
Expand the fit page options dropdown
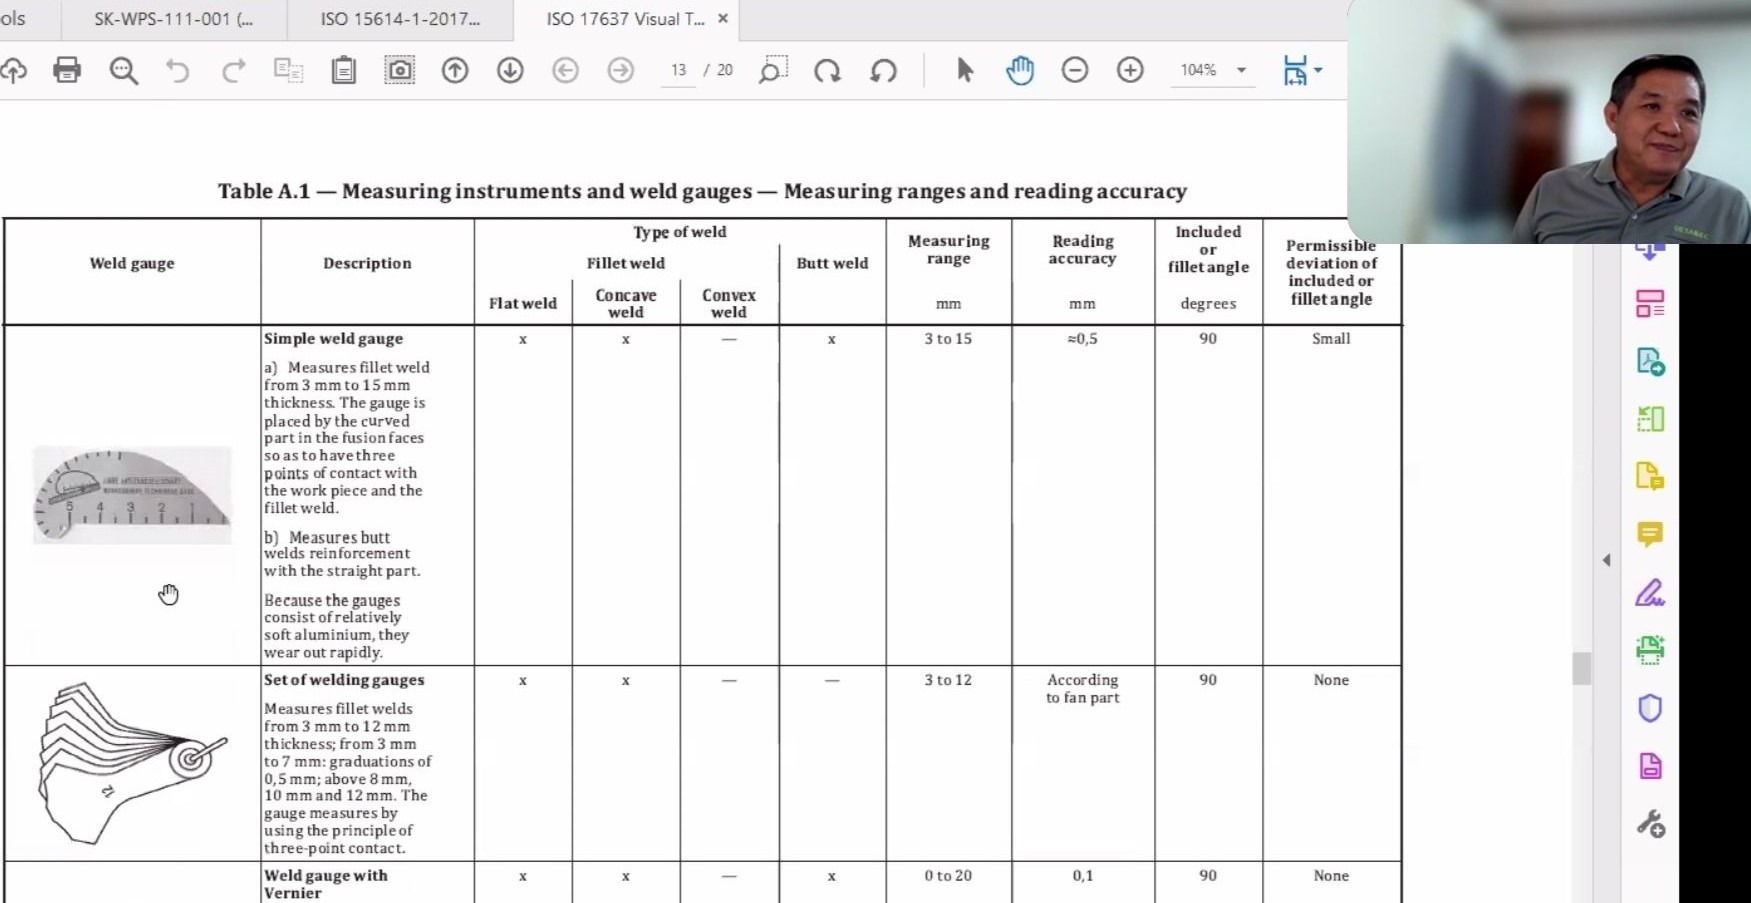1318,70
